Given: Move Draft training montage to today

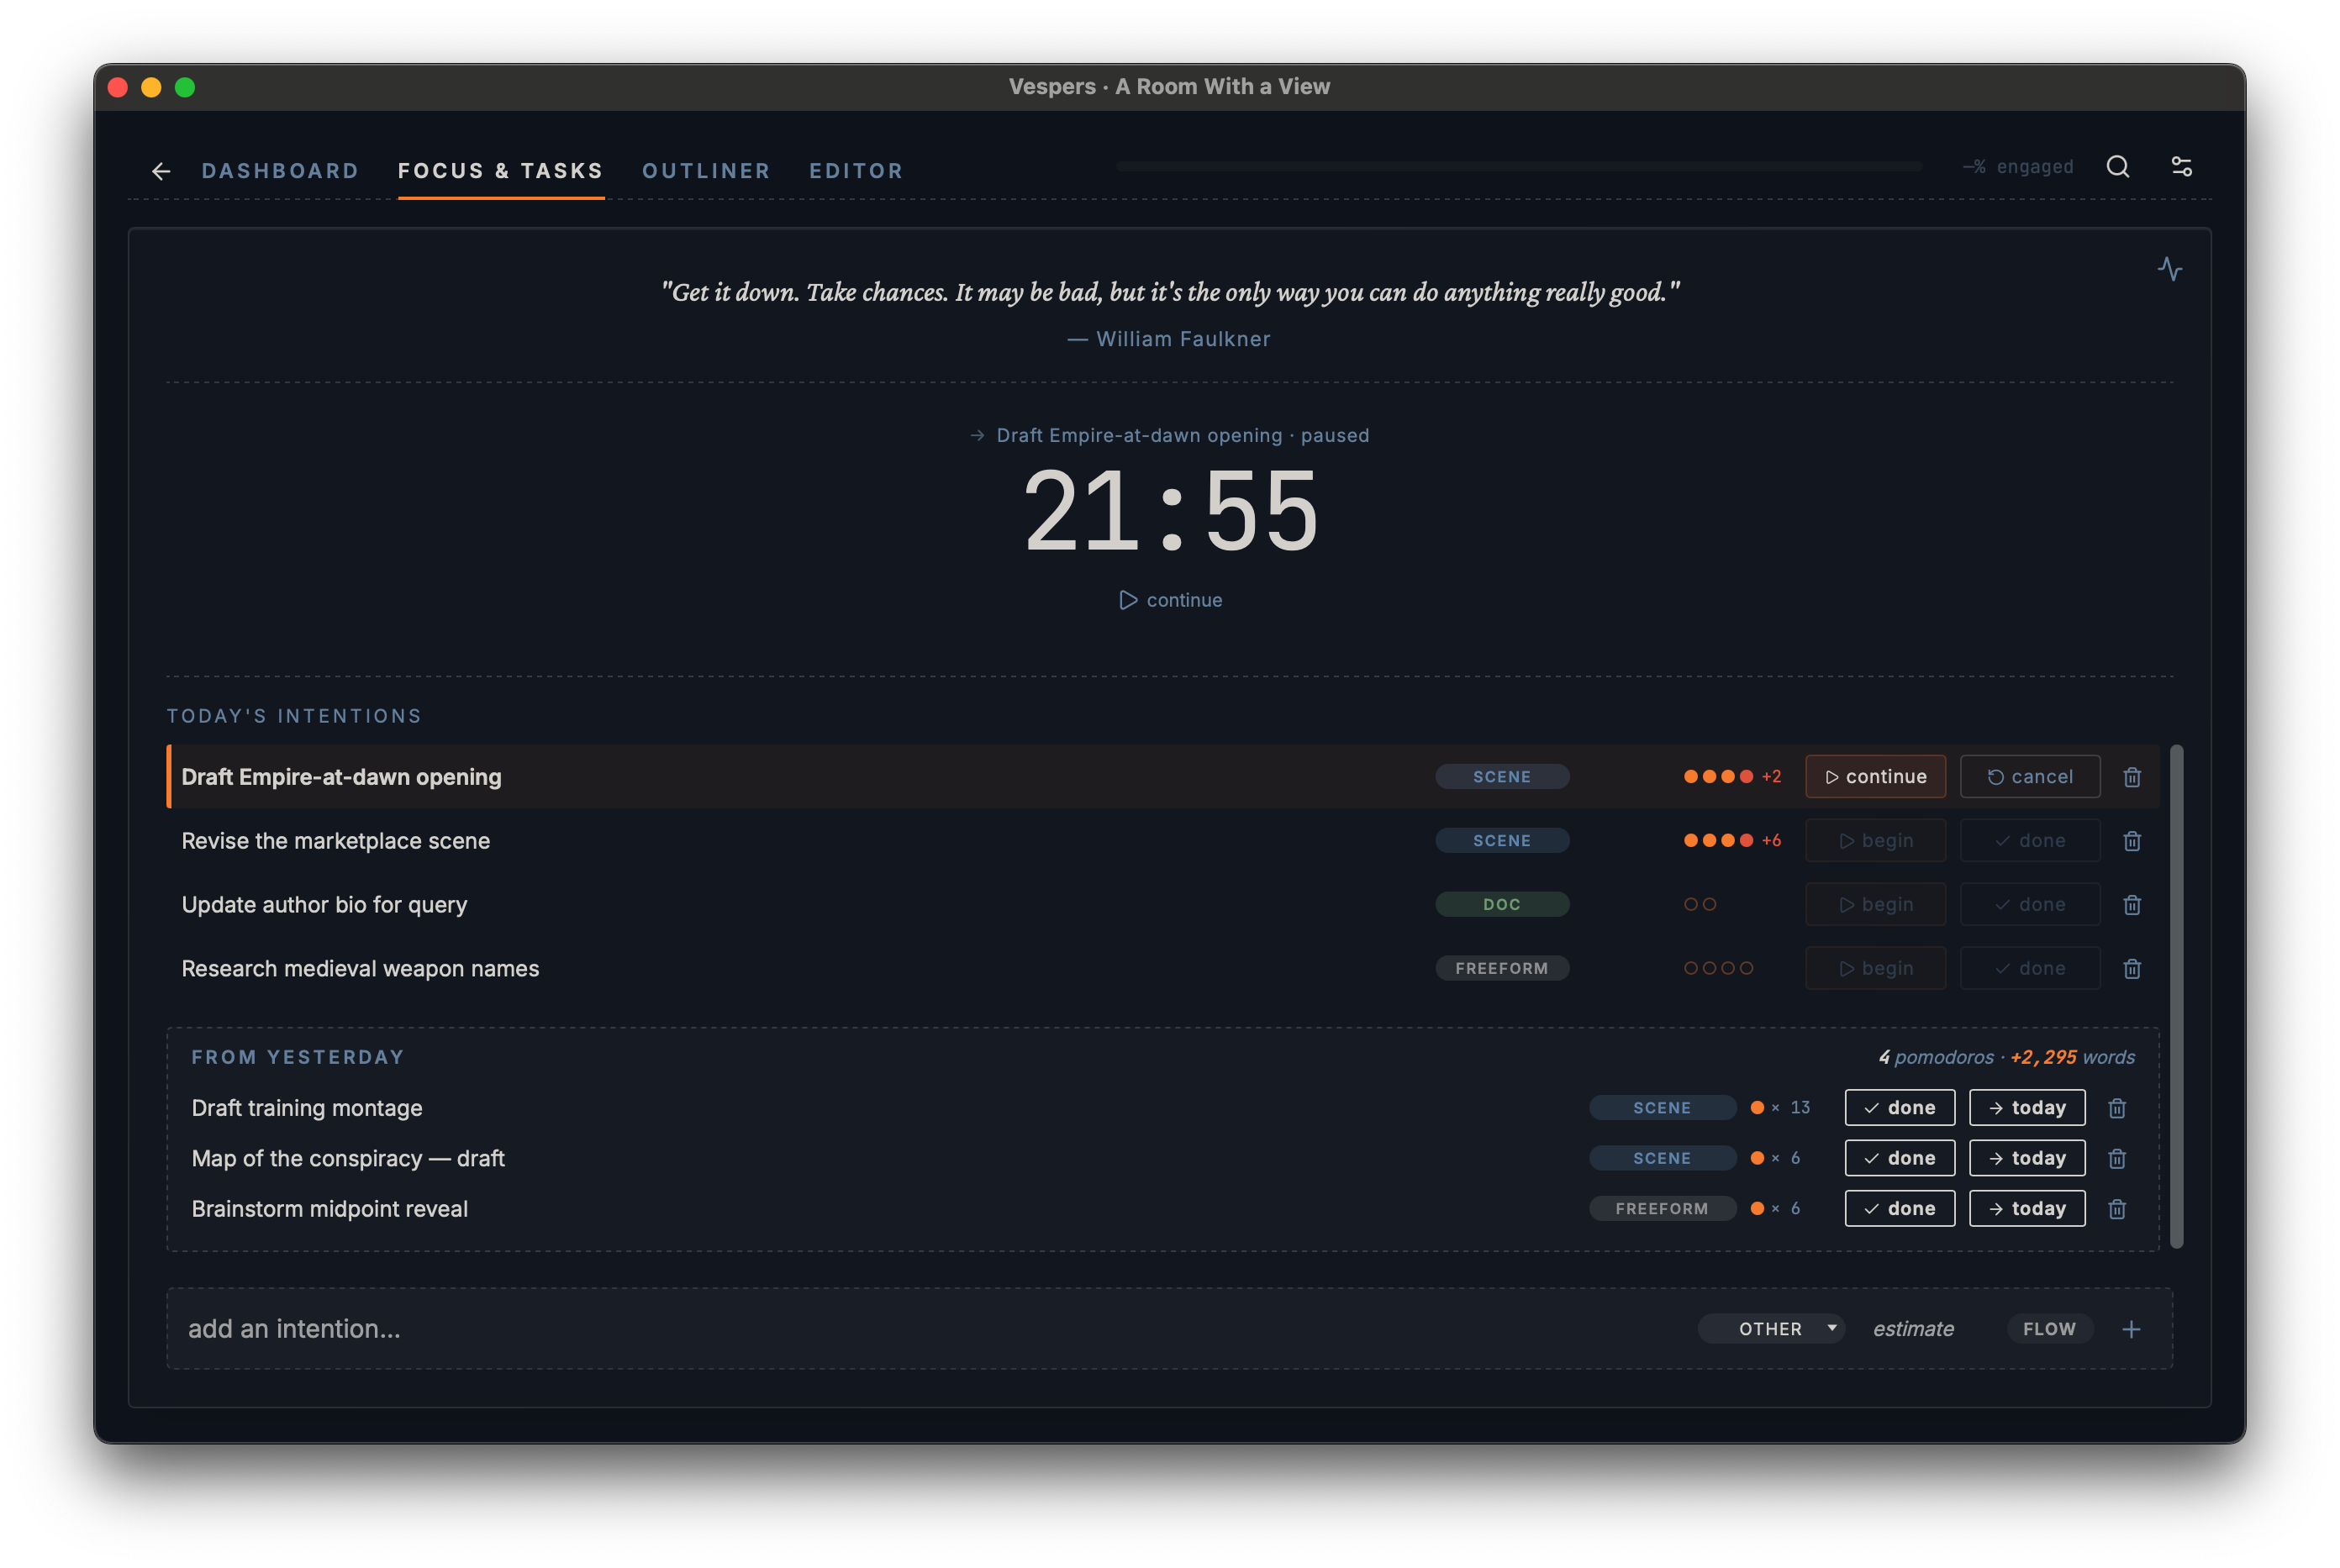Looking at the screenshot, I should click(x=2026, y=1108).
